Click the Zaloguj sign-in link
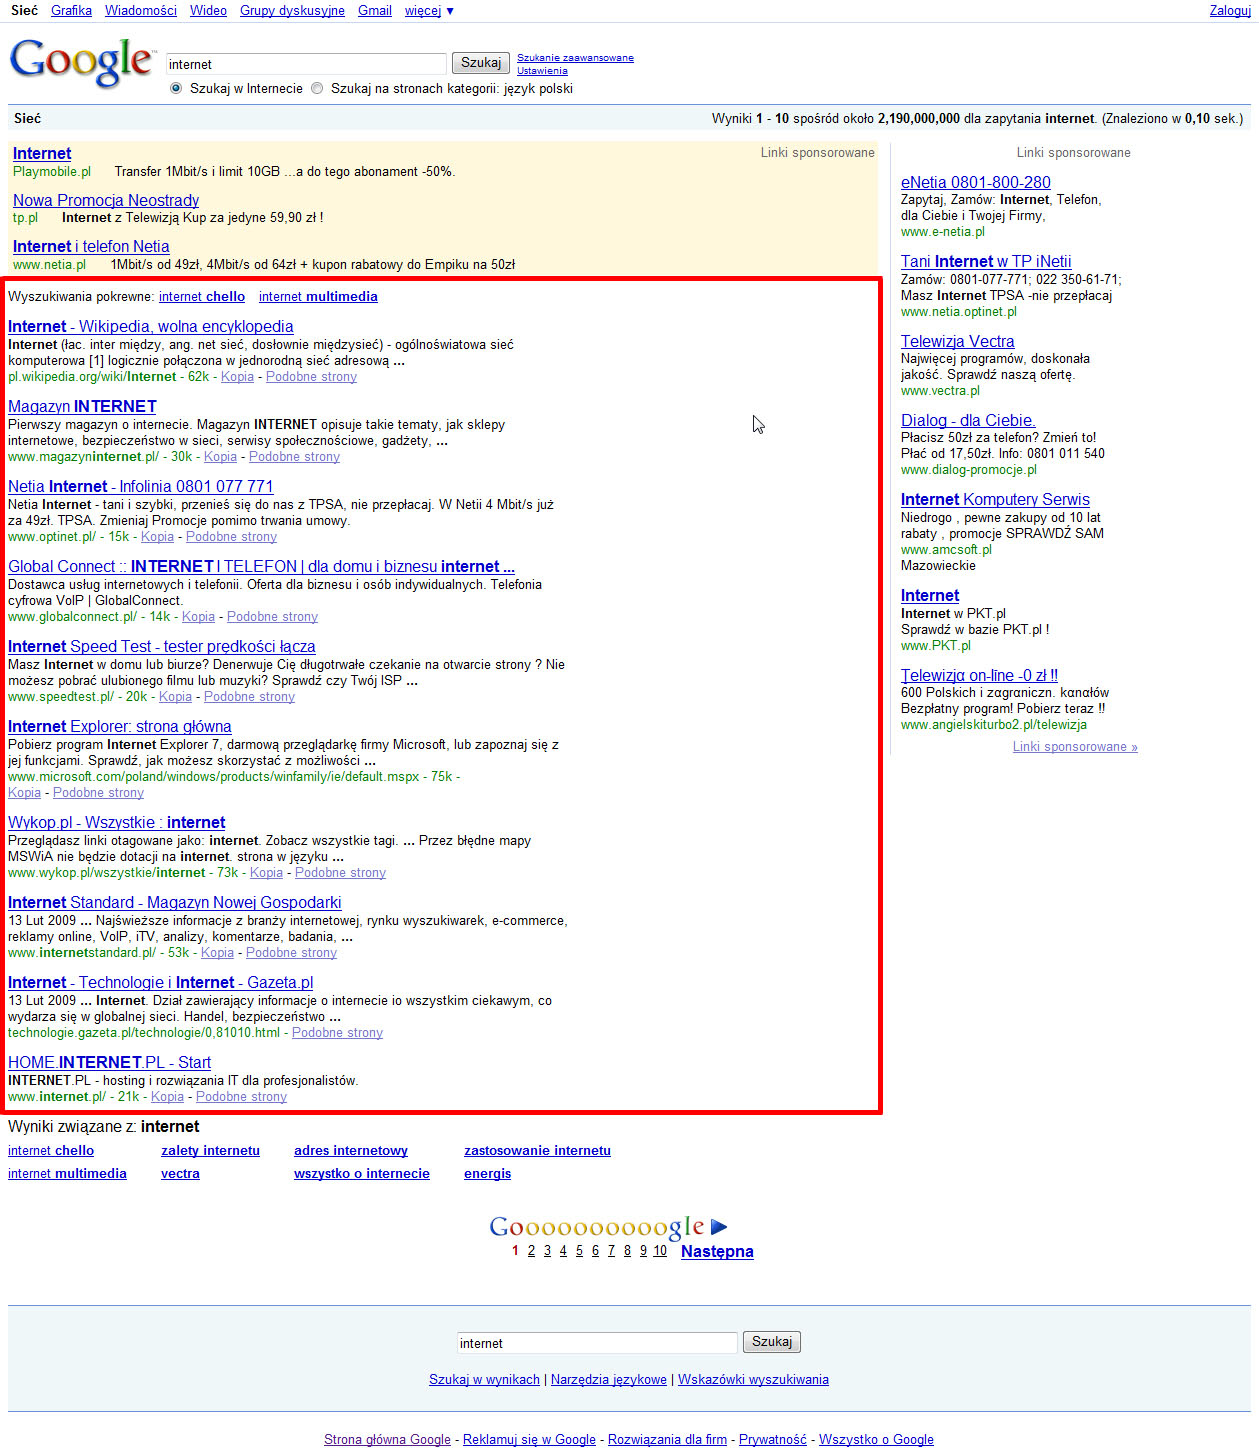This screenshot has width=1259, height=1450. pyautogui.click(x=1230, y=10)
